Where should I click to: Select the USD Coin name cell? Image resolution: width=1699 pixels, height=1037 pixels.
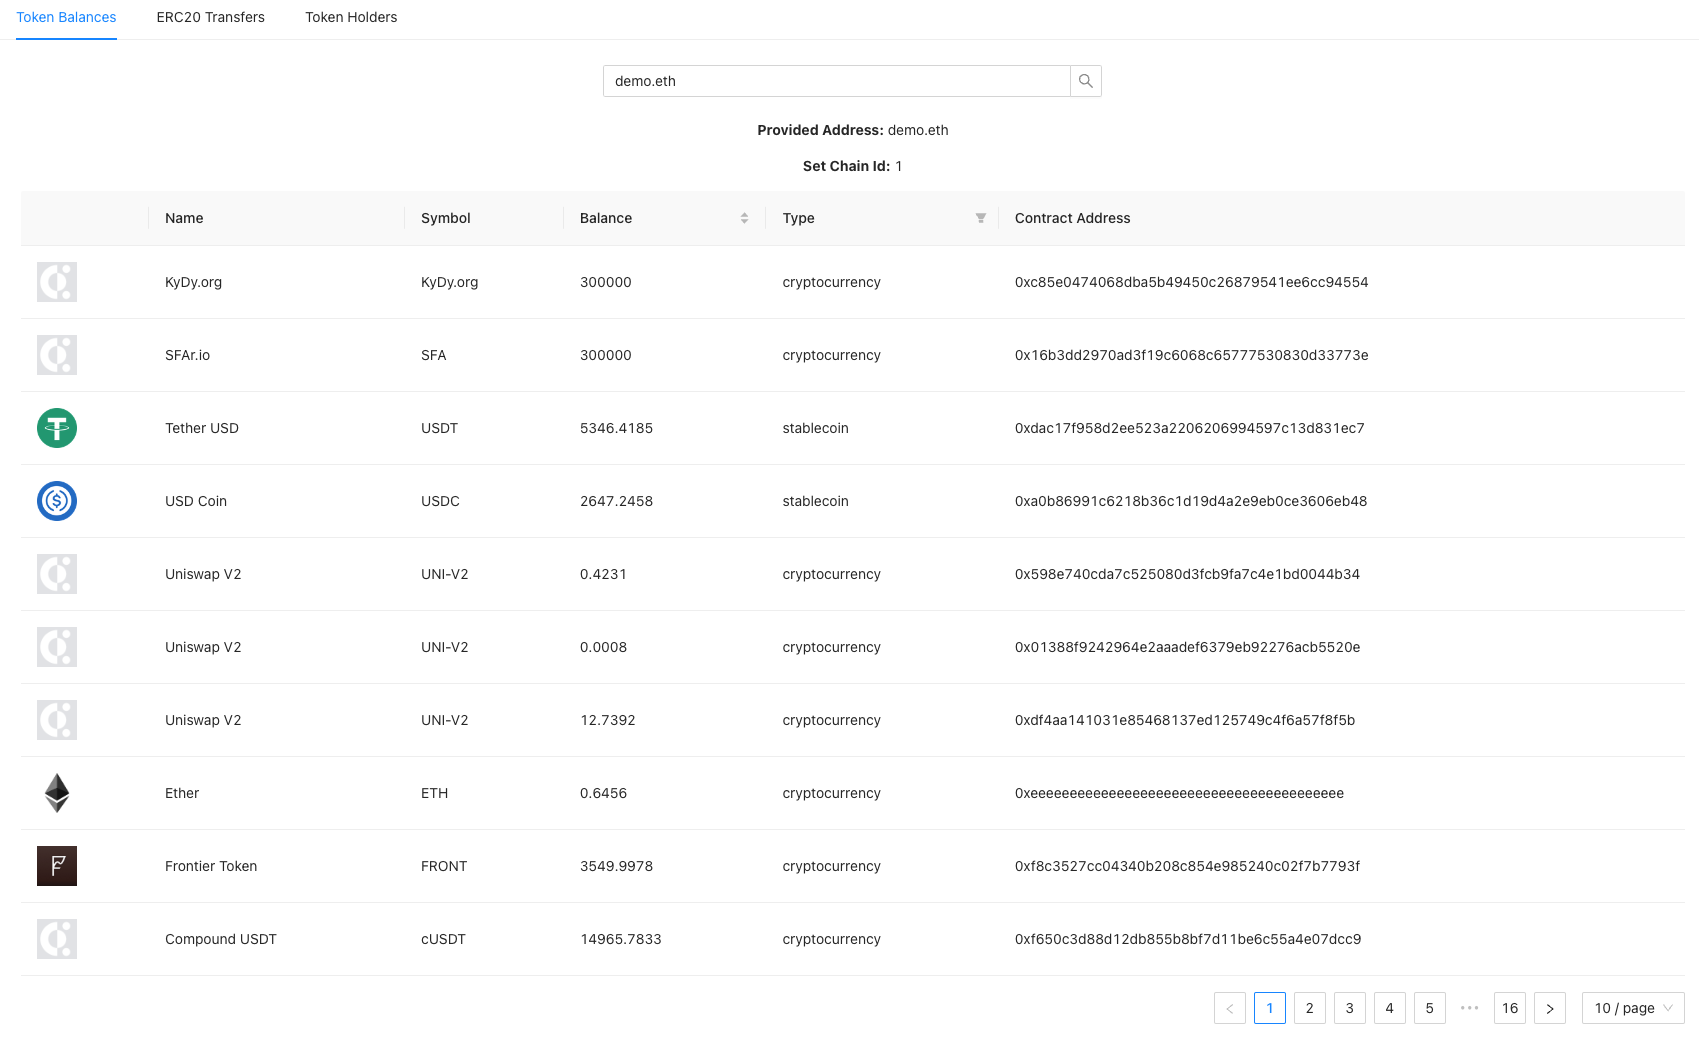tap(196, 501)
